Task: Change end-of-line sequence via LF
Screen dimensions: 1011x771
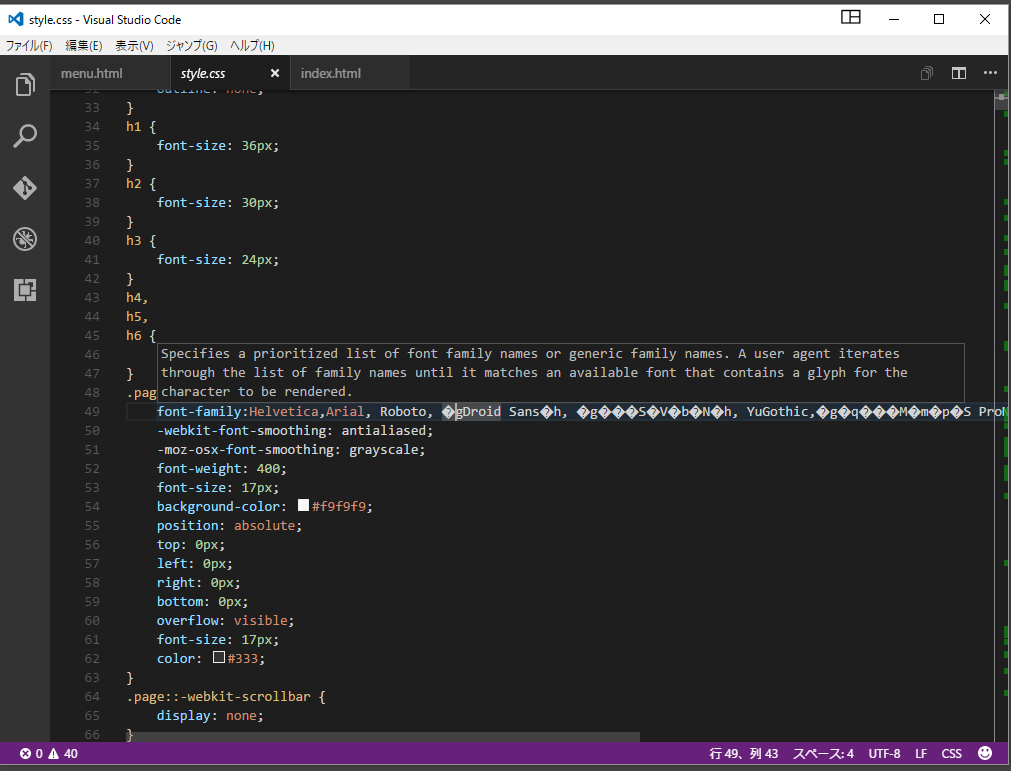Action: (x=921, y=754)
